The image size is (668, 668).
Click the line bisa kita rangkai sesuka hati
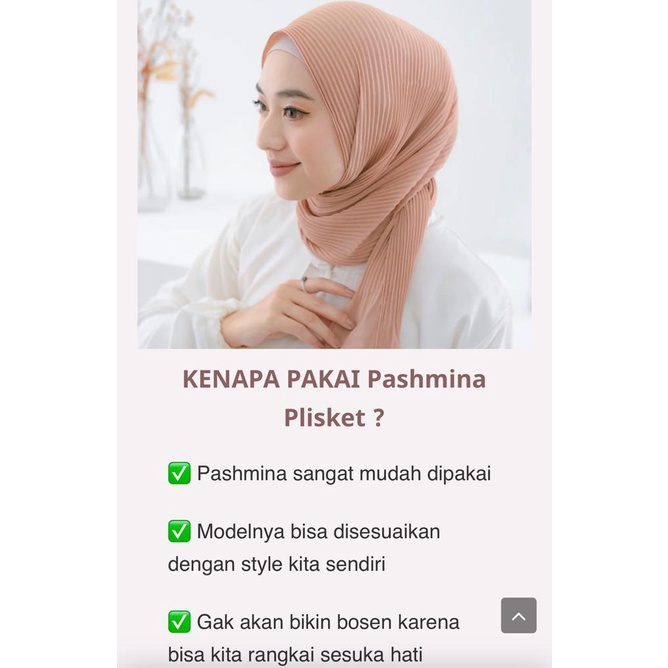coord(295,654)
